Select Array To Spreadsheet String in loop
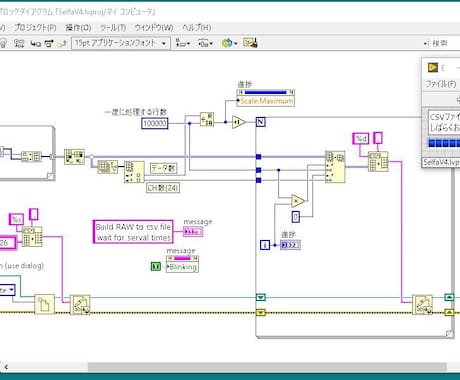Screen dimensions: 460x380 378,162
